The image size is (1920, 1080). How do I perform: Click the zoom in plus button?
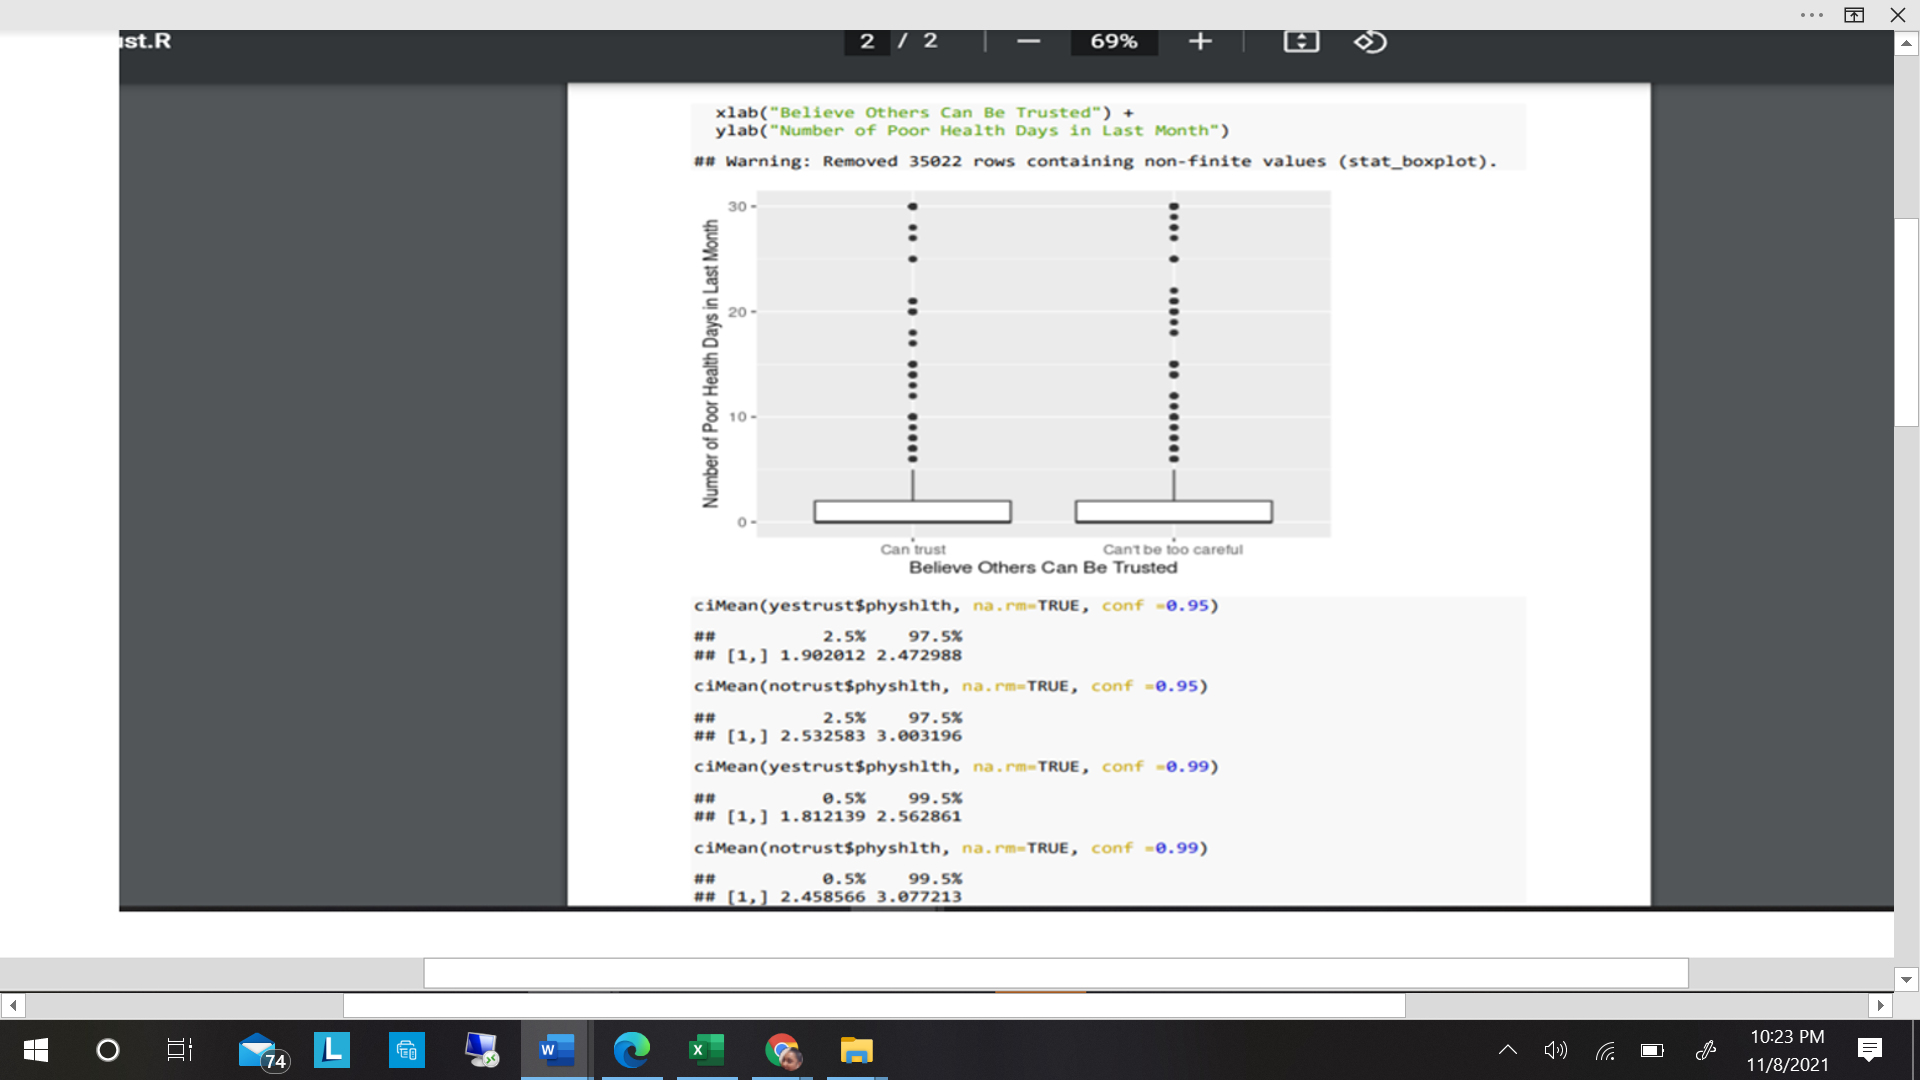pos(1200,41)
